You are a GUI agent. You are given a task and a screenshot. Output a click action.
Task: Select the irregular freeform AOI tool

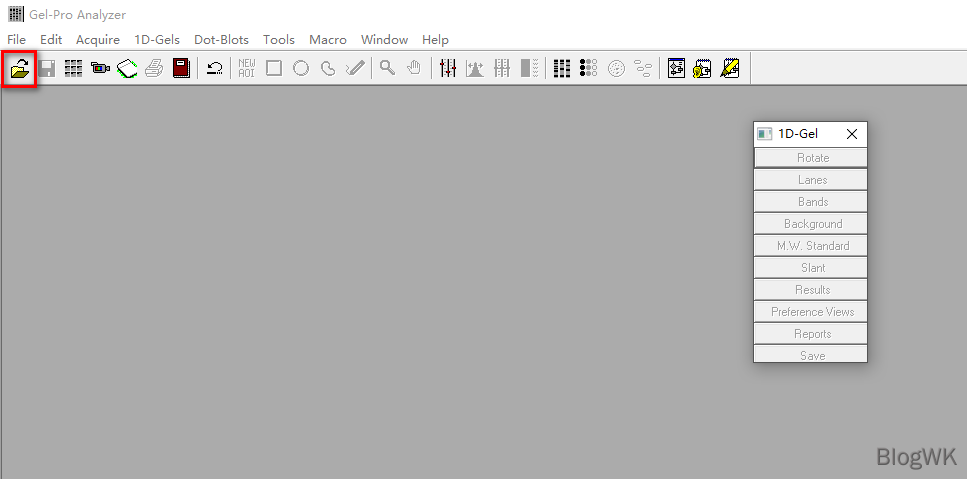click(328, 68)
